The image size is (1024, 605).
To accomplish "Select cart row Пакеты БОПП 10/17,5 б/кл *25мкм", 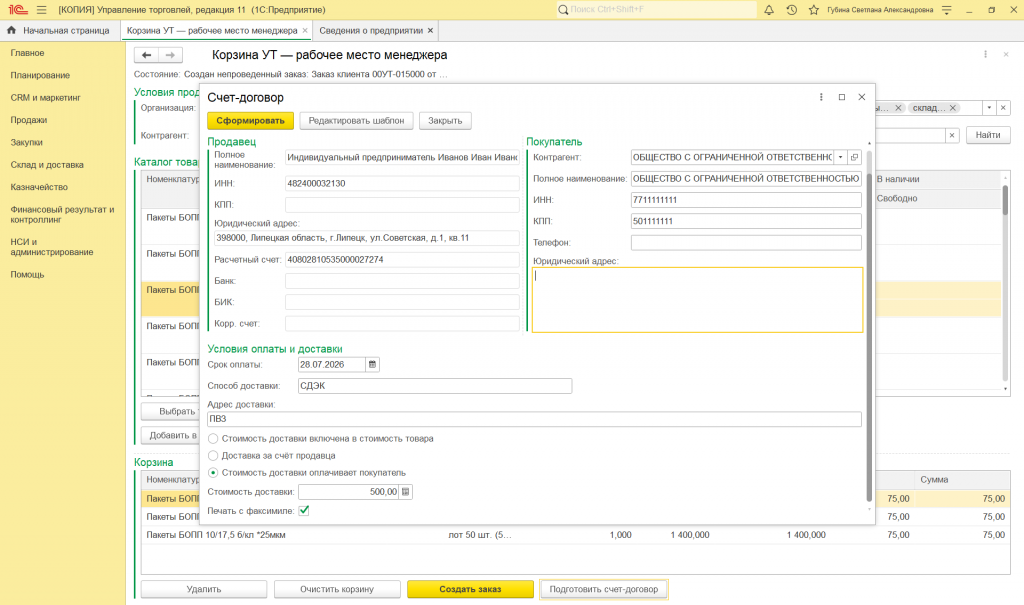I will point(575,535).
